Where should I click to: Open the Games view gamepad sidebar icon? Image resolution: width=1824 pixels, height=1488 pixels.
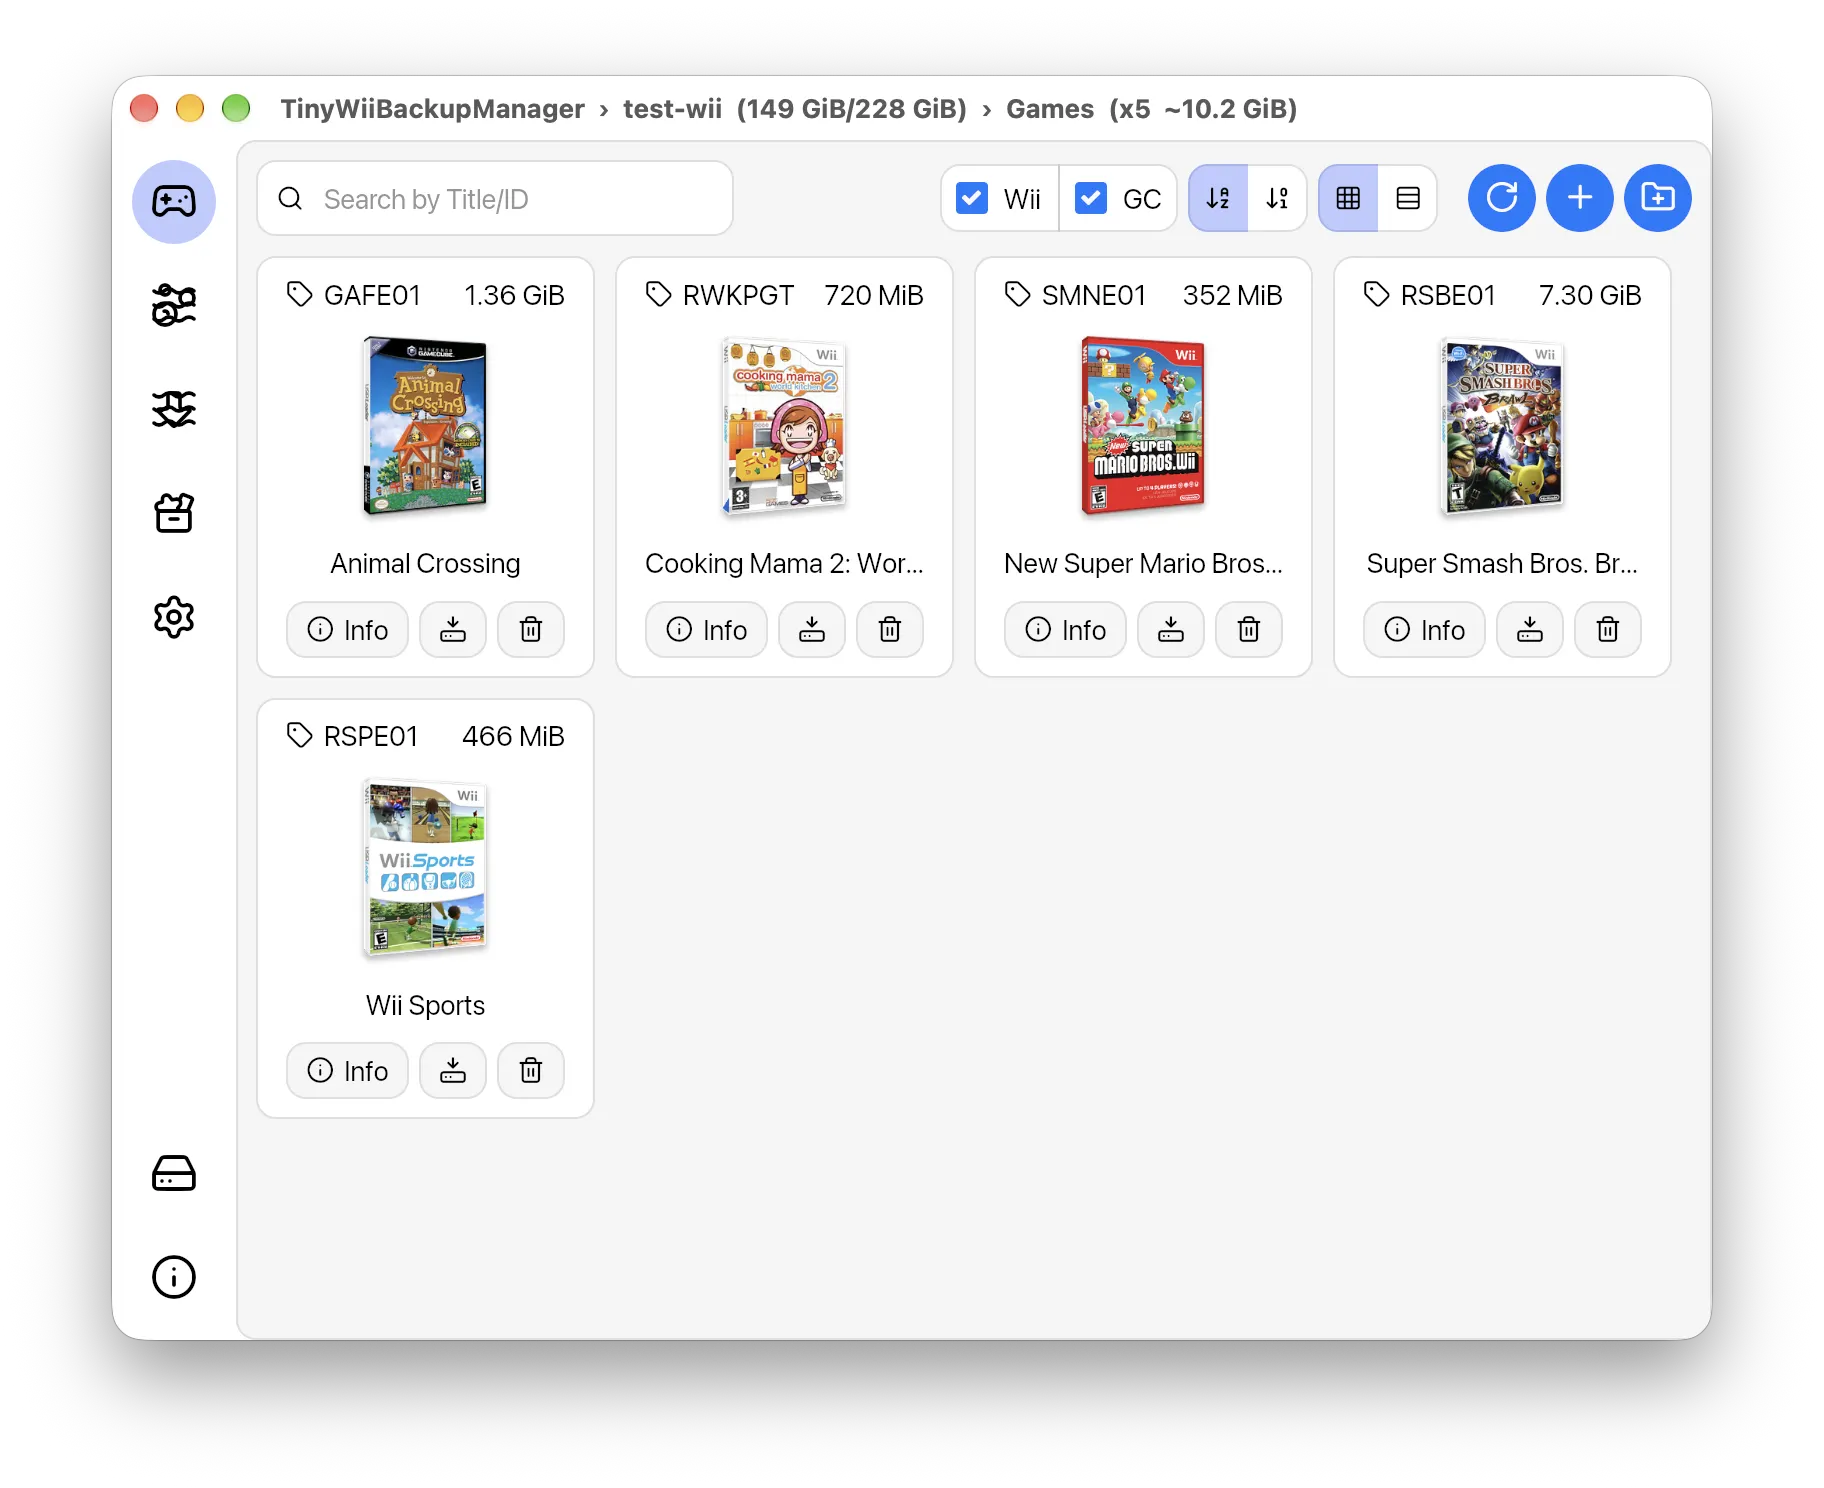tap(174, 202)
